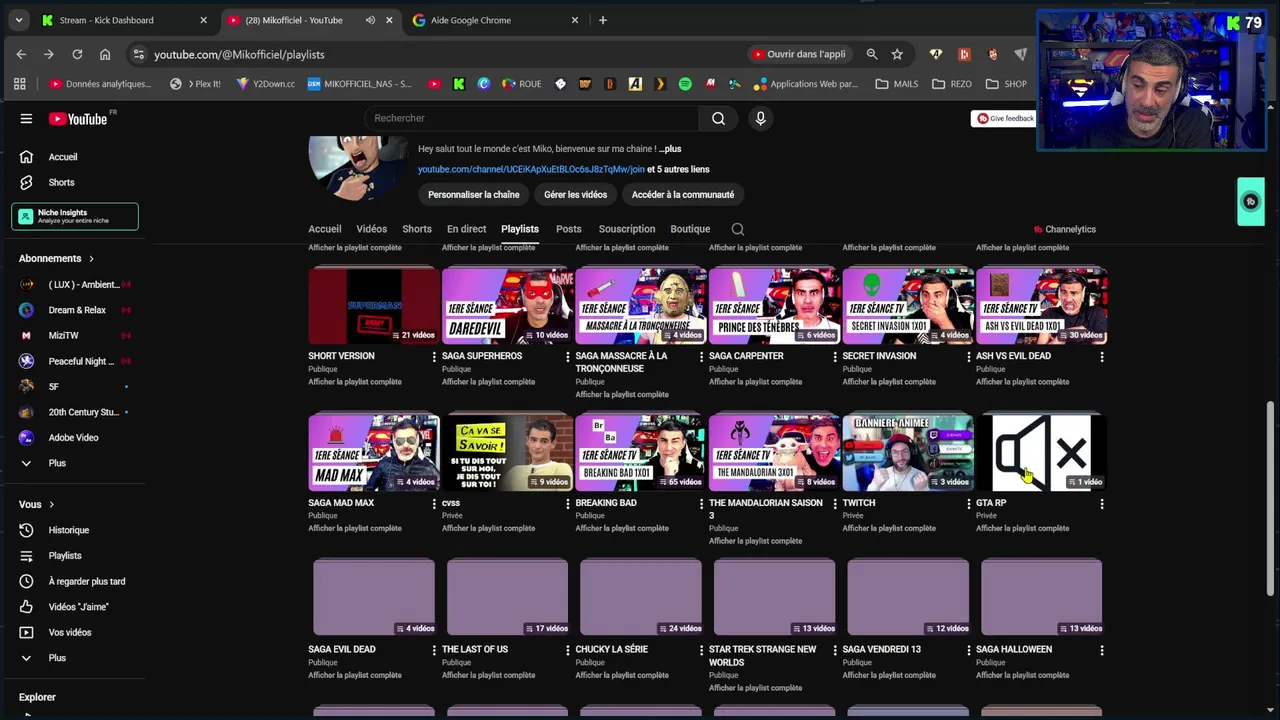Open SAGA SUPERHEROS playlist thumbnail
This screenshot has width=1280, height=720.
tap(507, 305)
